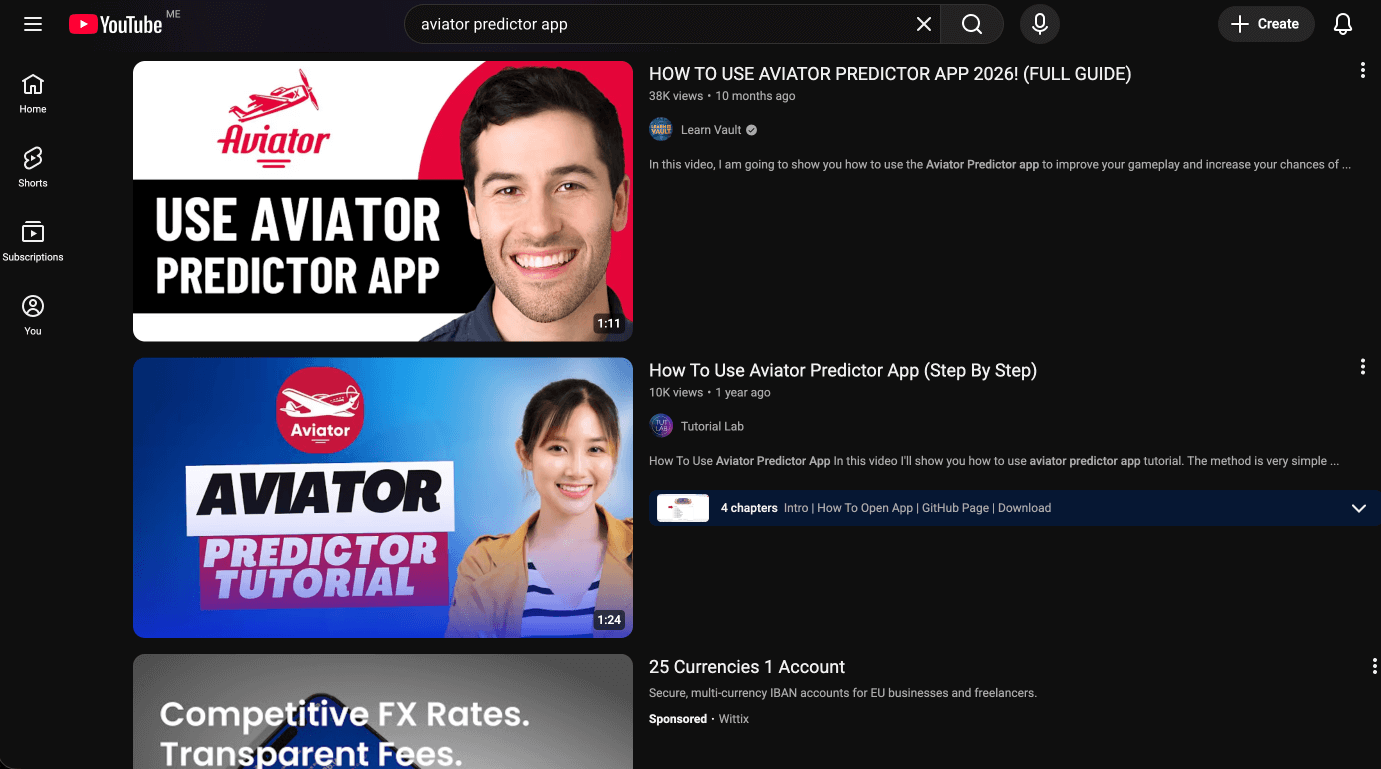
Task: Expand the 4 chapters list
Action: click(1359, 507)
